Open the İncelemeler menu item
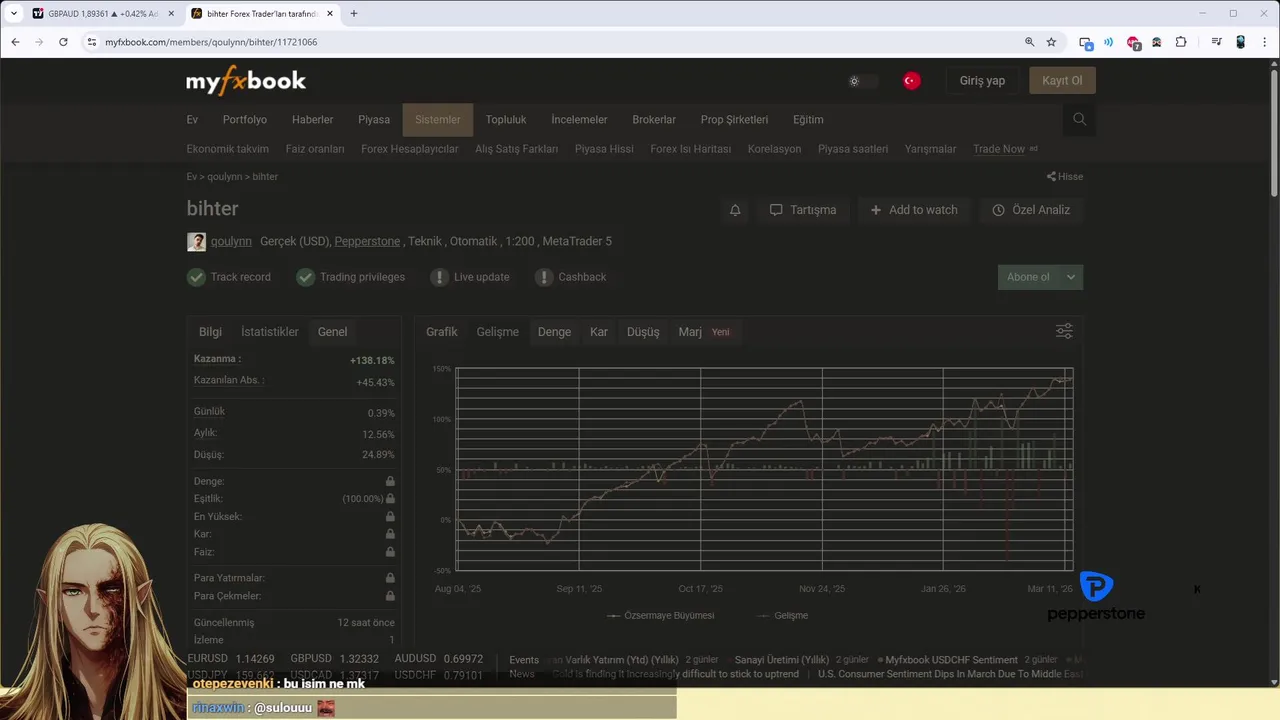Screen dimensions: 1280x720 click(x=579, y=120)
